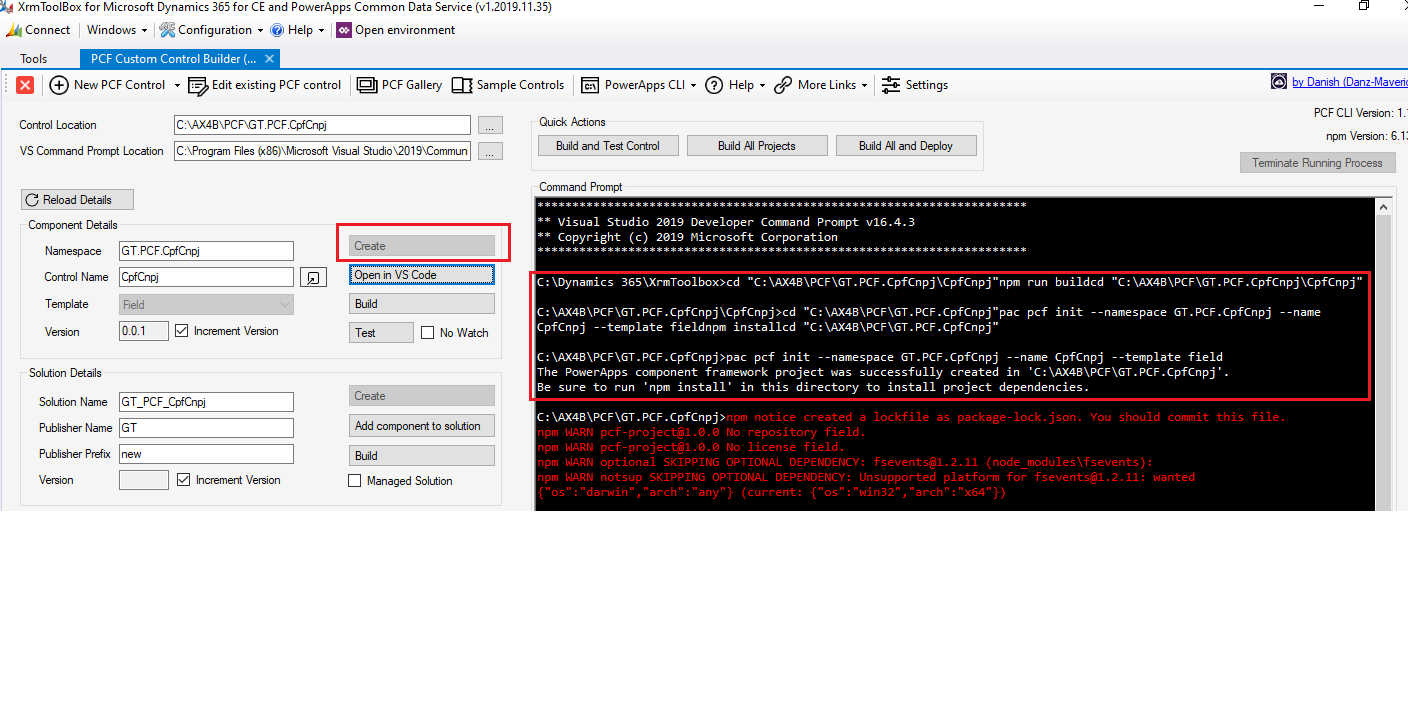
Task: Click the XrmToolBox title bar icon
Action: (7, 7)
